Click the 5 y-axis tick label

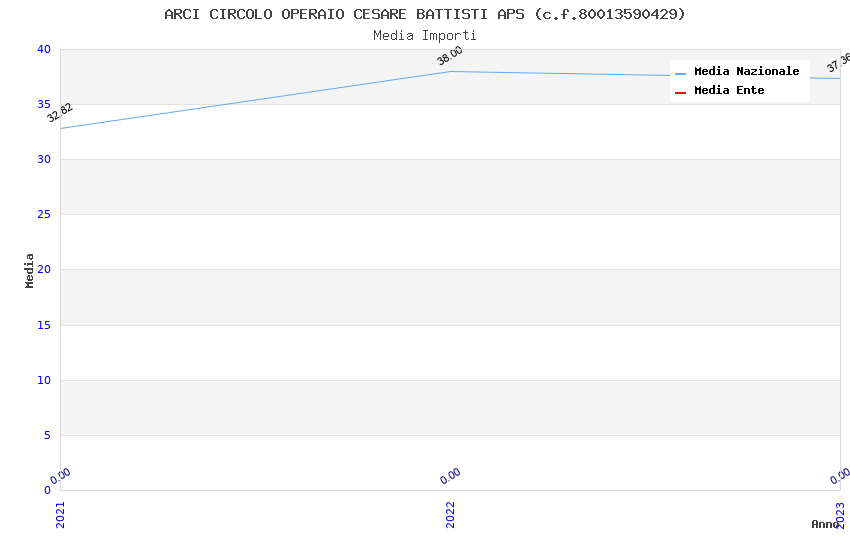(x=47, y=435)
